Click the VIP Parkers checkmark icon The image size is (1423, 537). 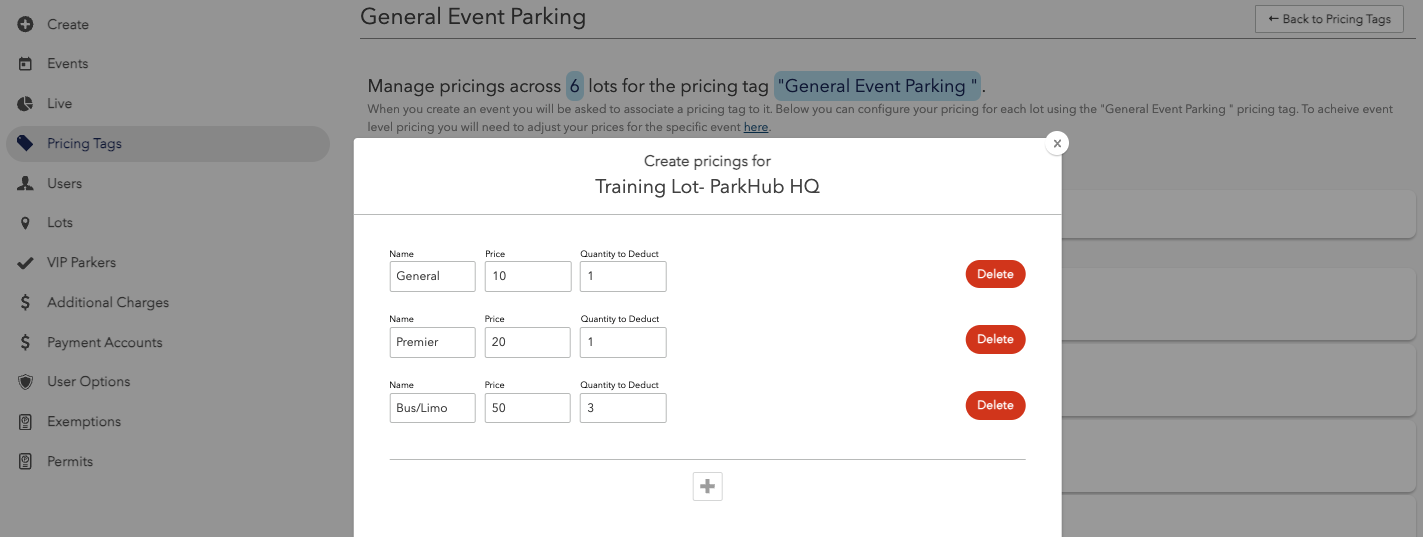[x=26, y=263]
